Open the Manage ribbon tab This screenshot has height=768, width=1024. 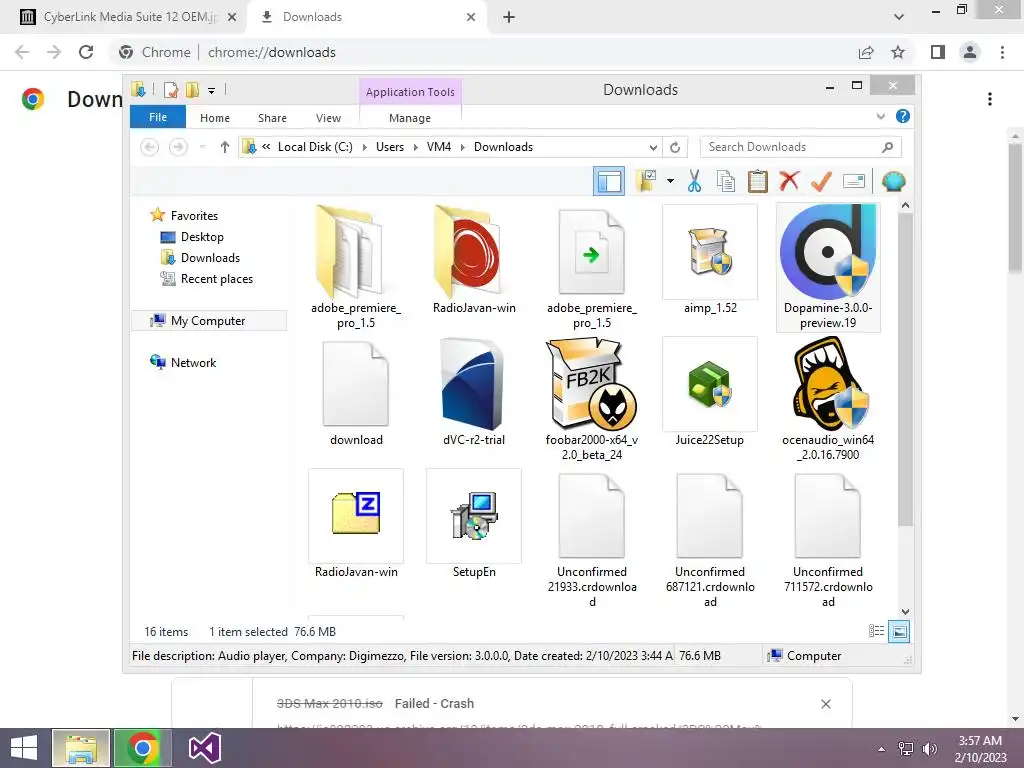pos(409,118)
